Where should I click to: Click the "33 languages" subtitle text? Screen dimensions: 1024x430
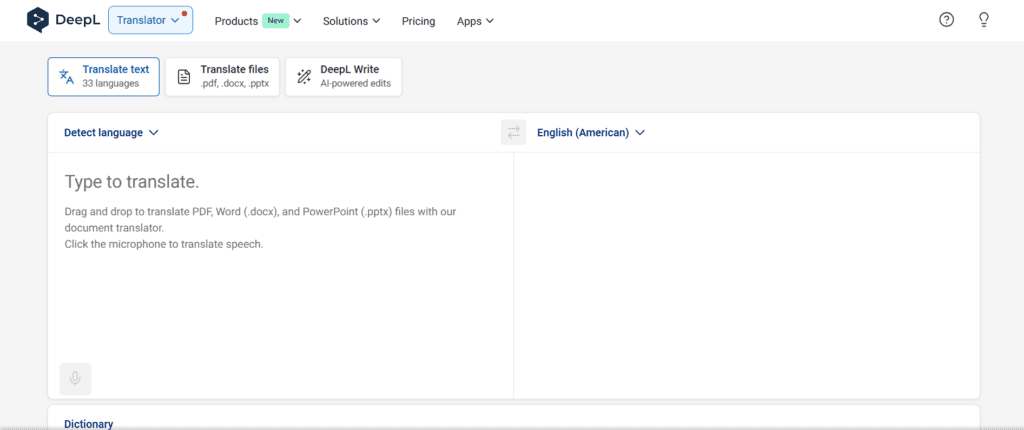point(110,84)
